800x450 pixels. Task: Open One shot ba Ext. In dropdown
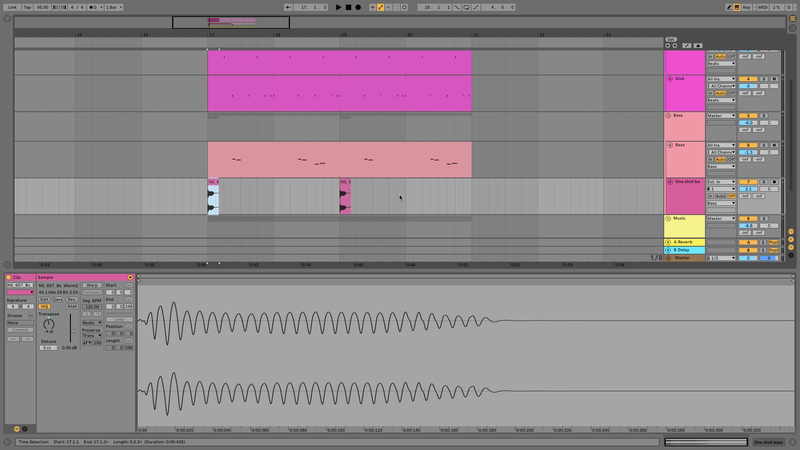coord(721,182)
